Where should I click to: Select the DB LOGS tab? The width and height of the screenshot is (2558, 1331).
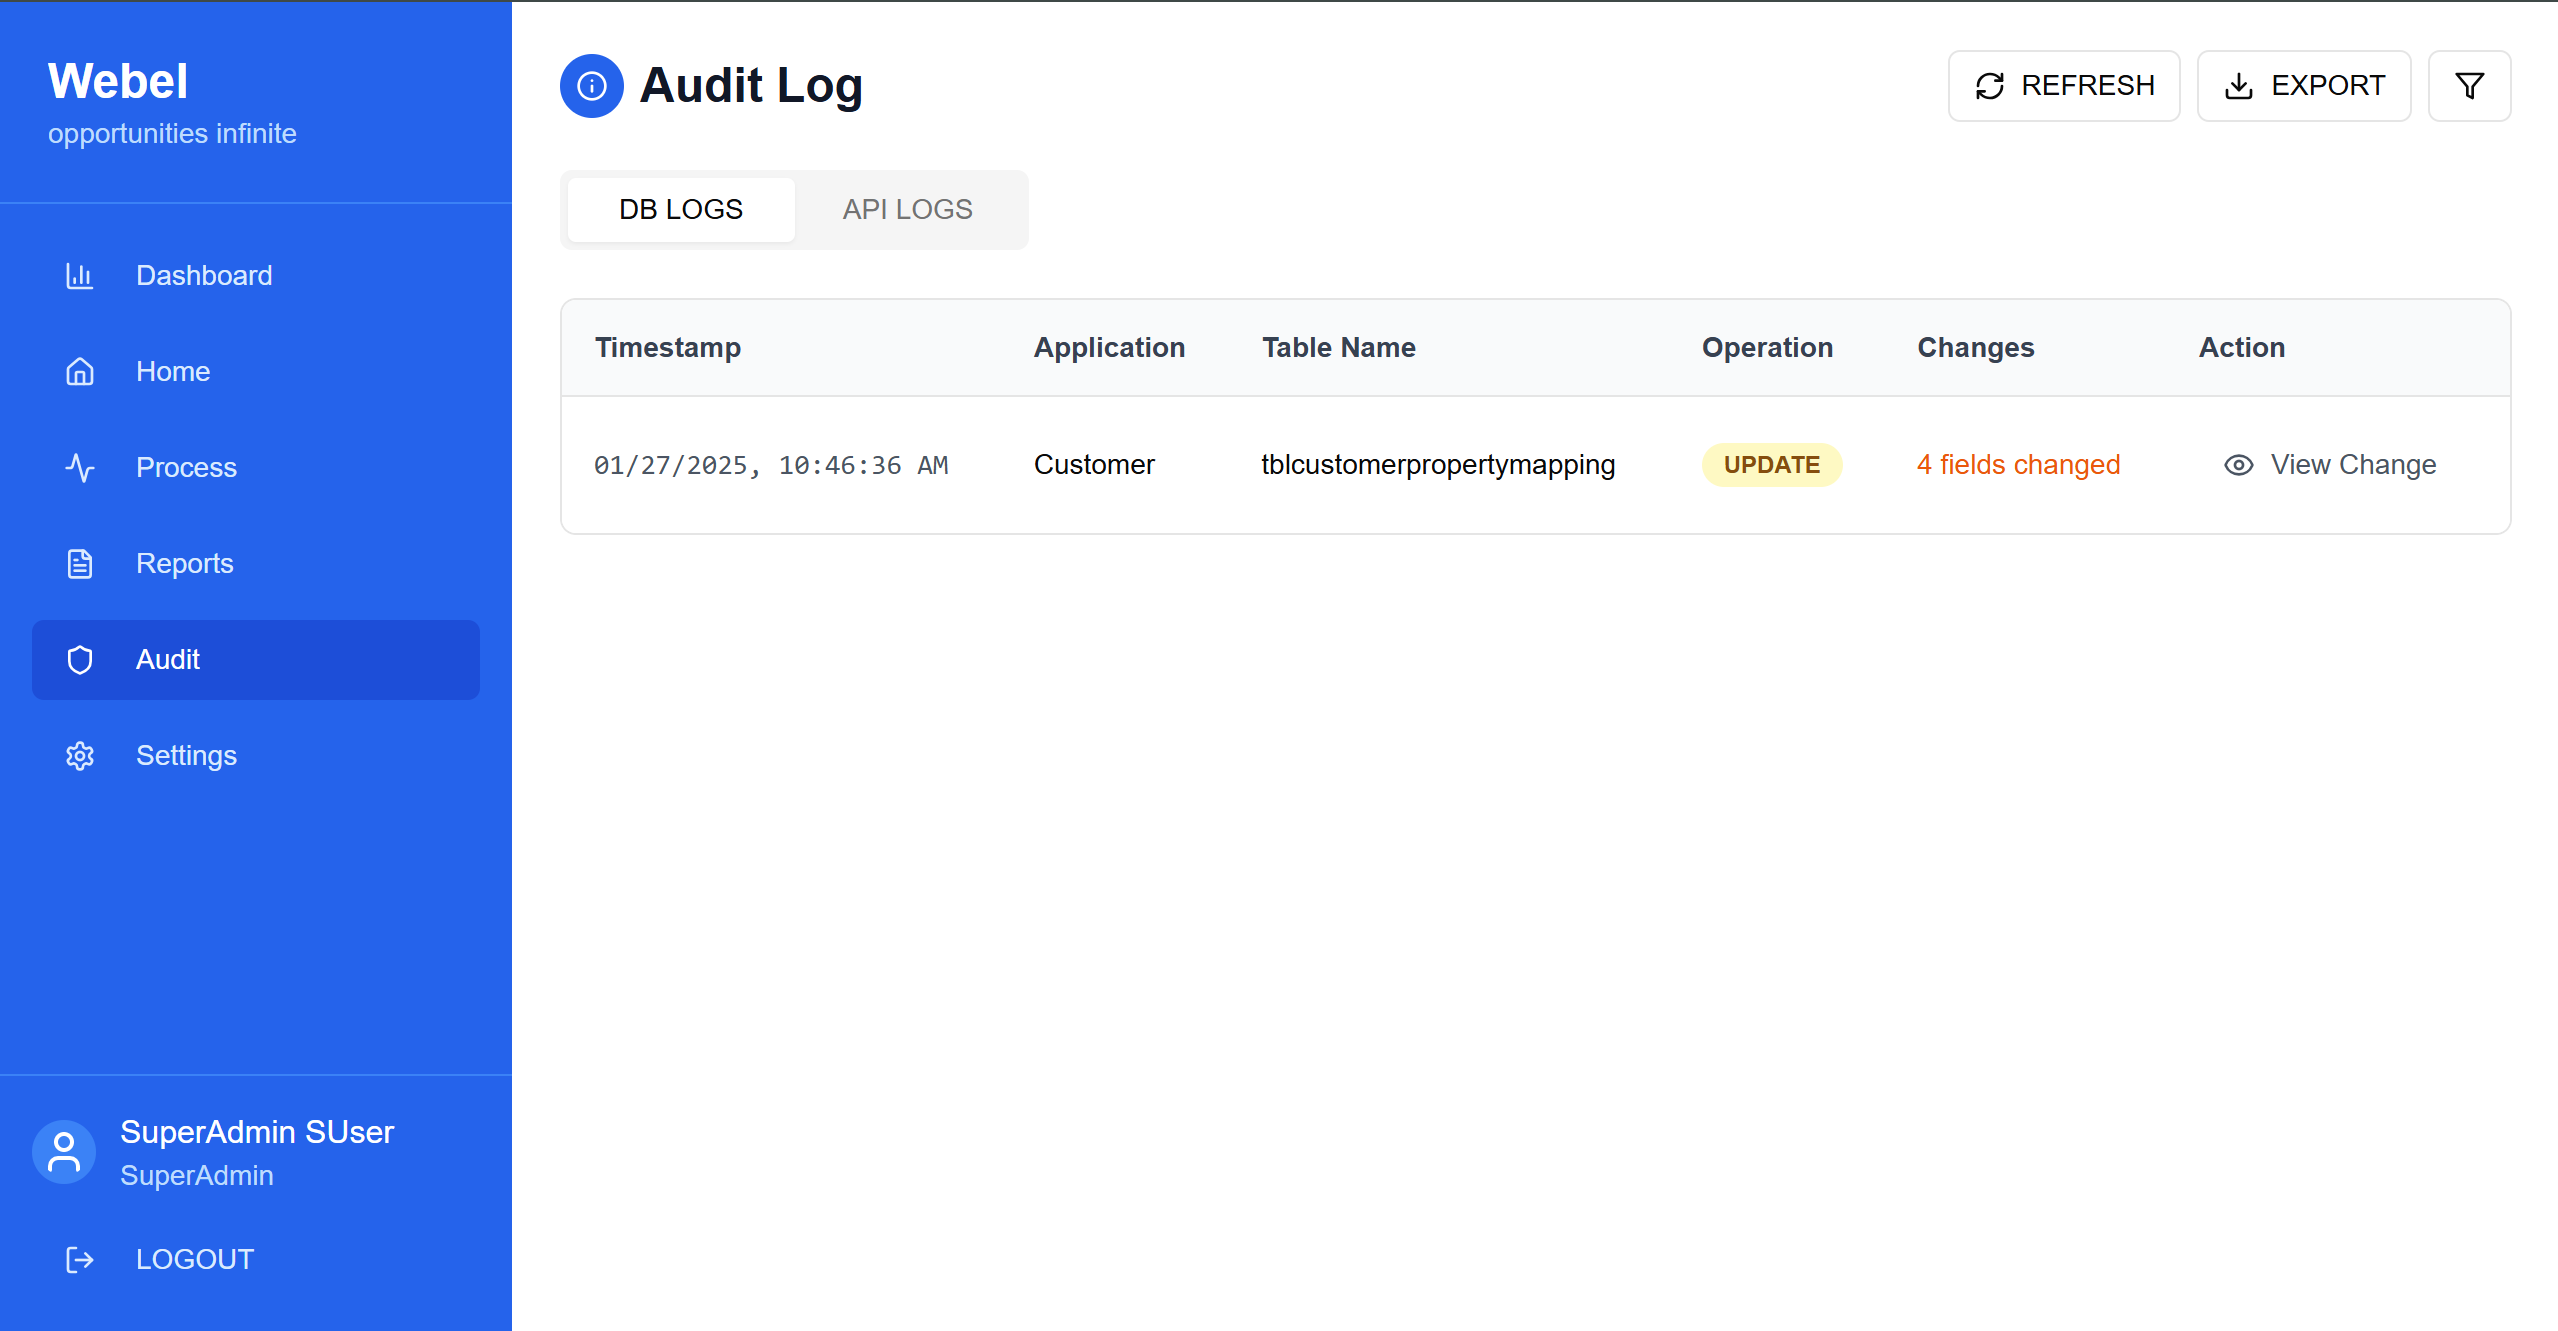681,210
